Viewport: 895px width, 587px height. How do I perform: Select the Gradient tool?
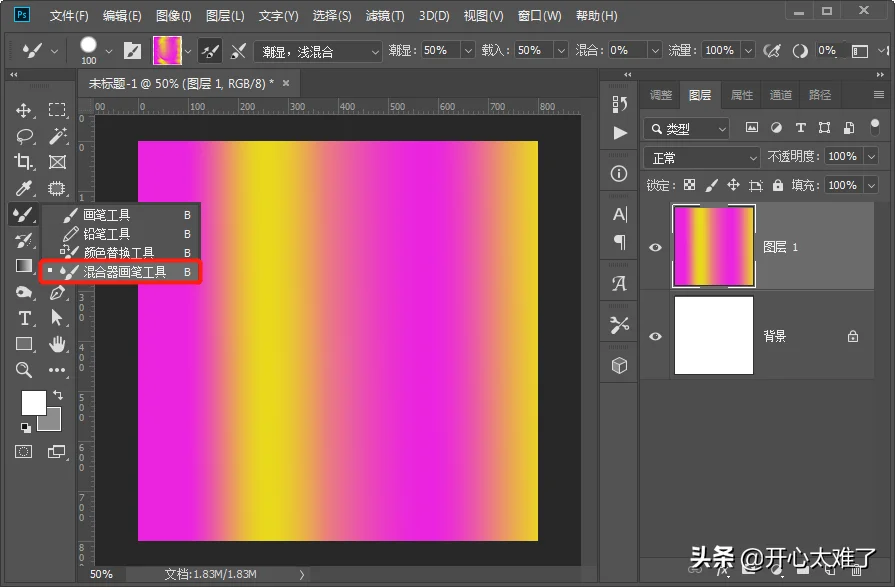[24, 266]
